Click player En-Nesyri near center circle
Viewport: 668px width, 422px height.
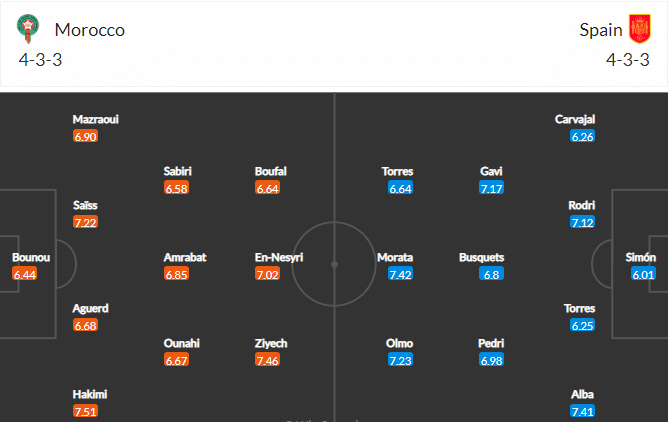(x=279, y=257)
